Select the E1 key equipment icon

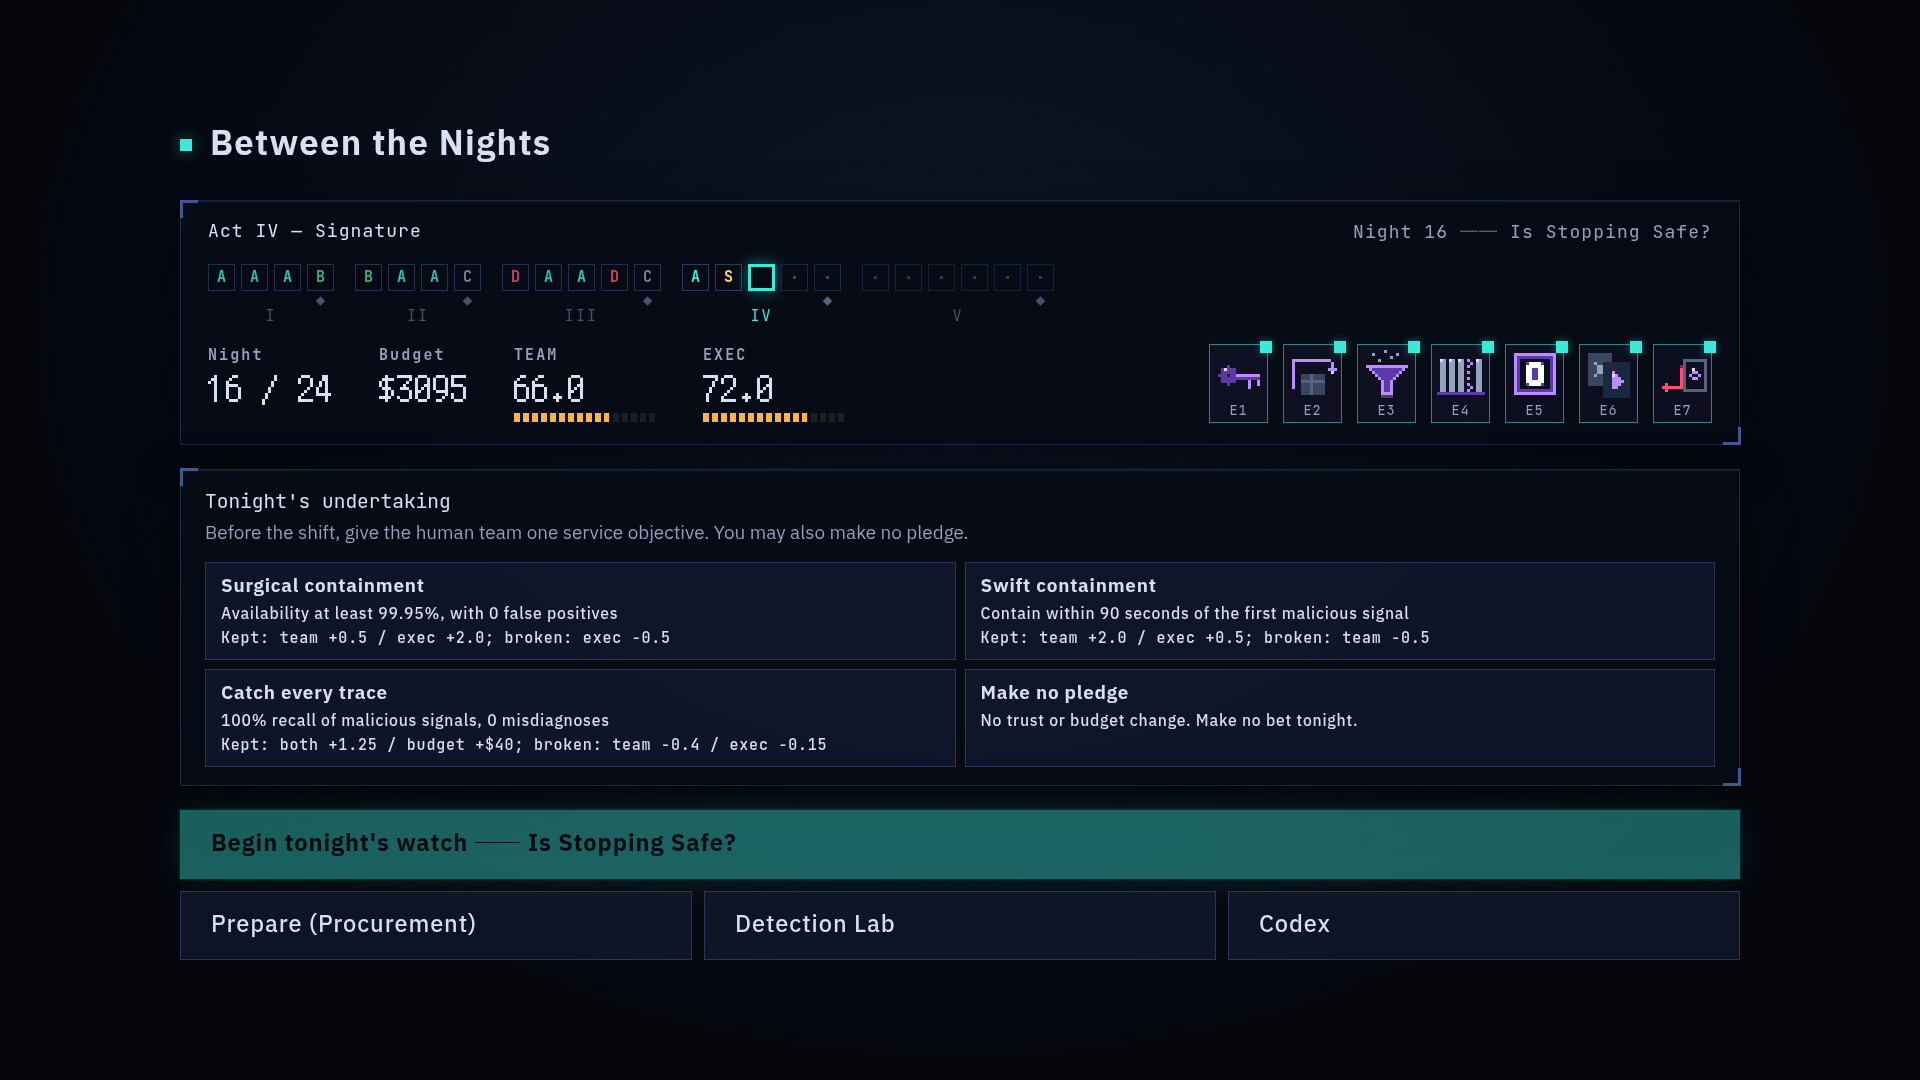[x=1238, y=383]
